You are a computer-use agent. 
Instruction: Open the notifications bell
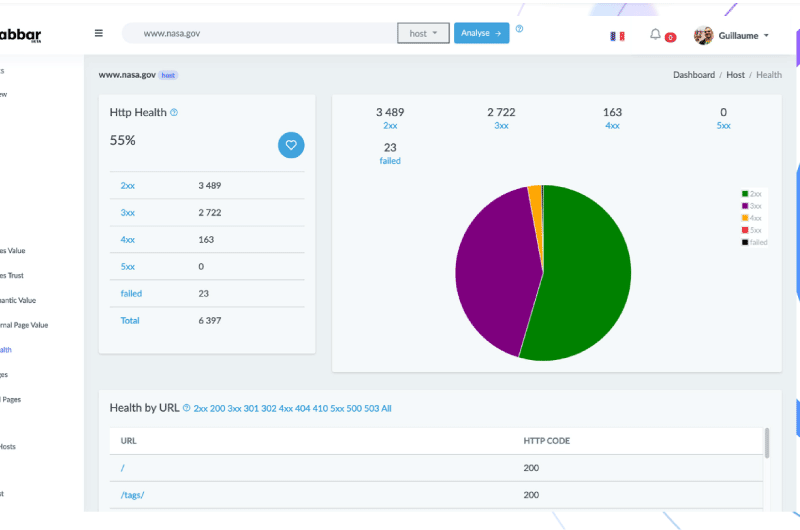pos(655,35)
